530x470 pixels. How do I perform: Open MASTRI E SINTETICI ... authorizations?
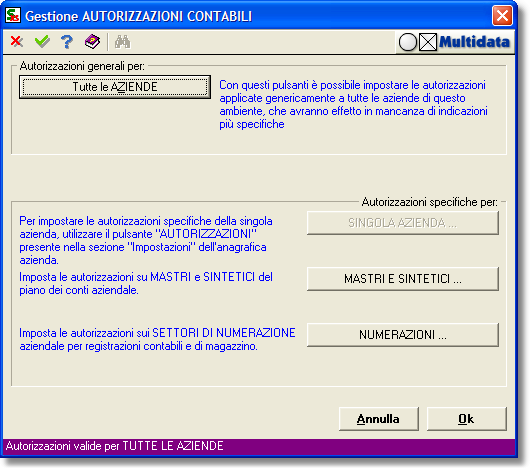coord(403,279)
